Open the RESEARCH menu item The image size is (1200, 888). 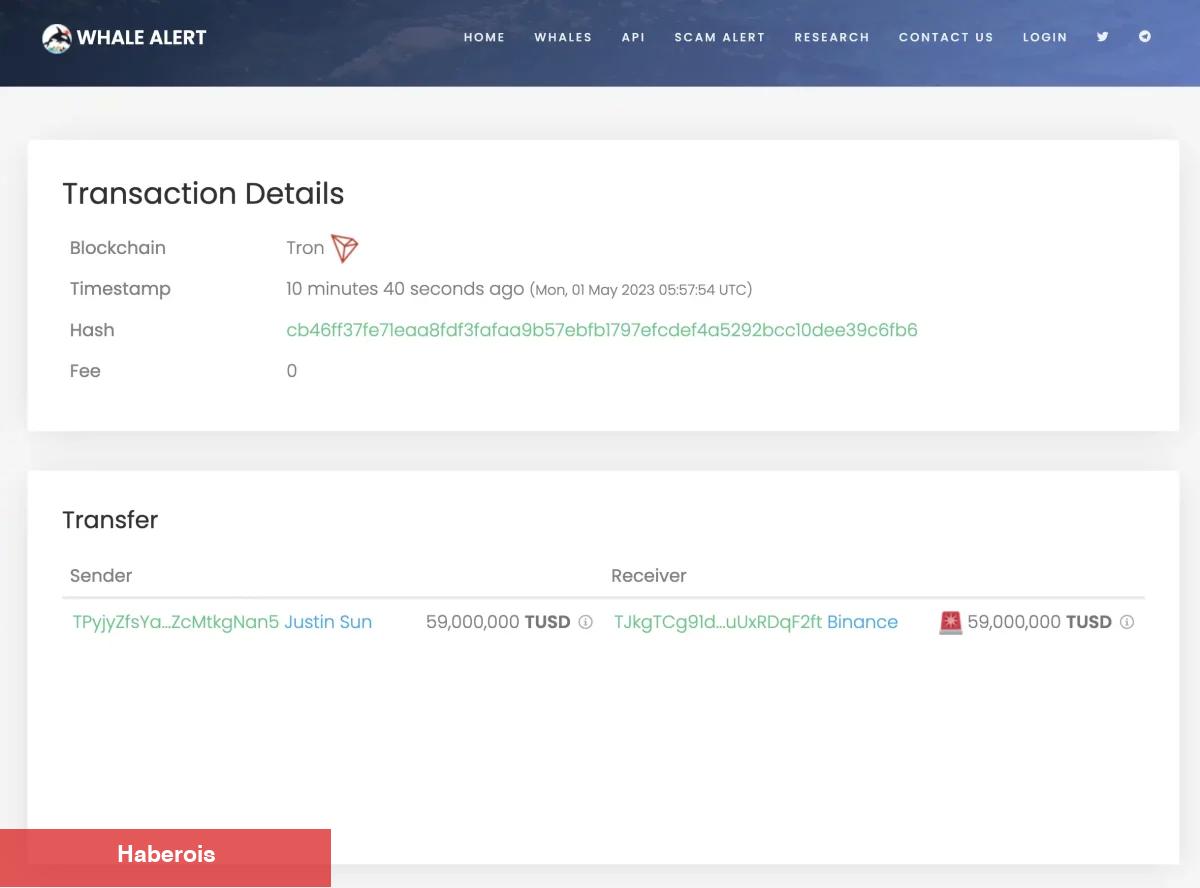pyautogui.click(x=832, y=37)
